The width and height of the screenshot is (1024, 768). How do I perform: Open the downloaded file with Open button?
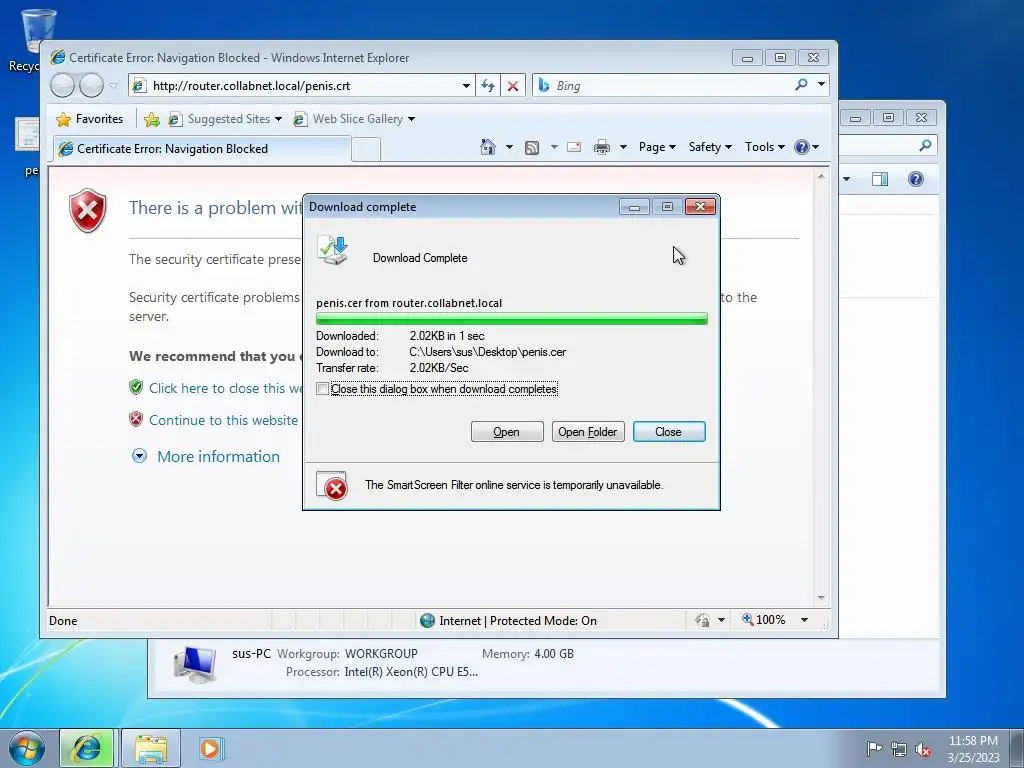(507, 432)
